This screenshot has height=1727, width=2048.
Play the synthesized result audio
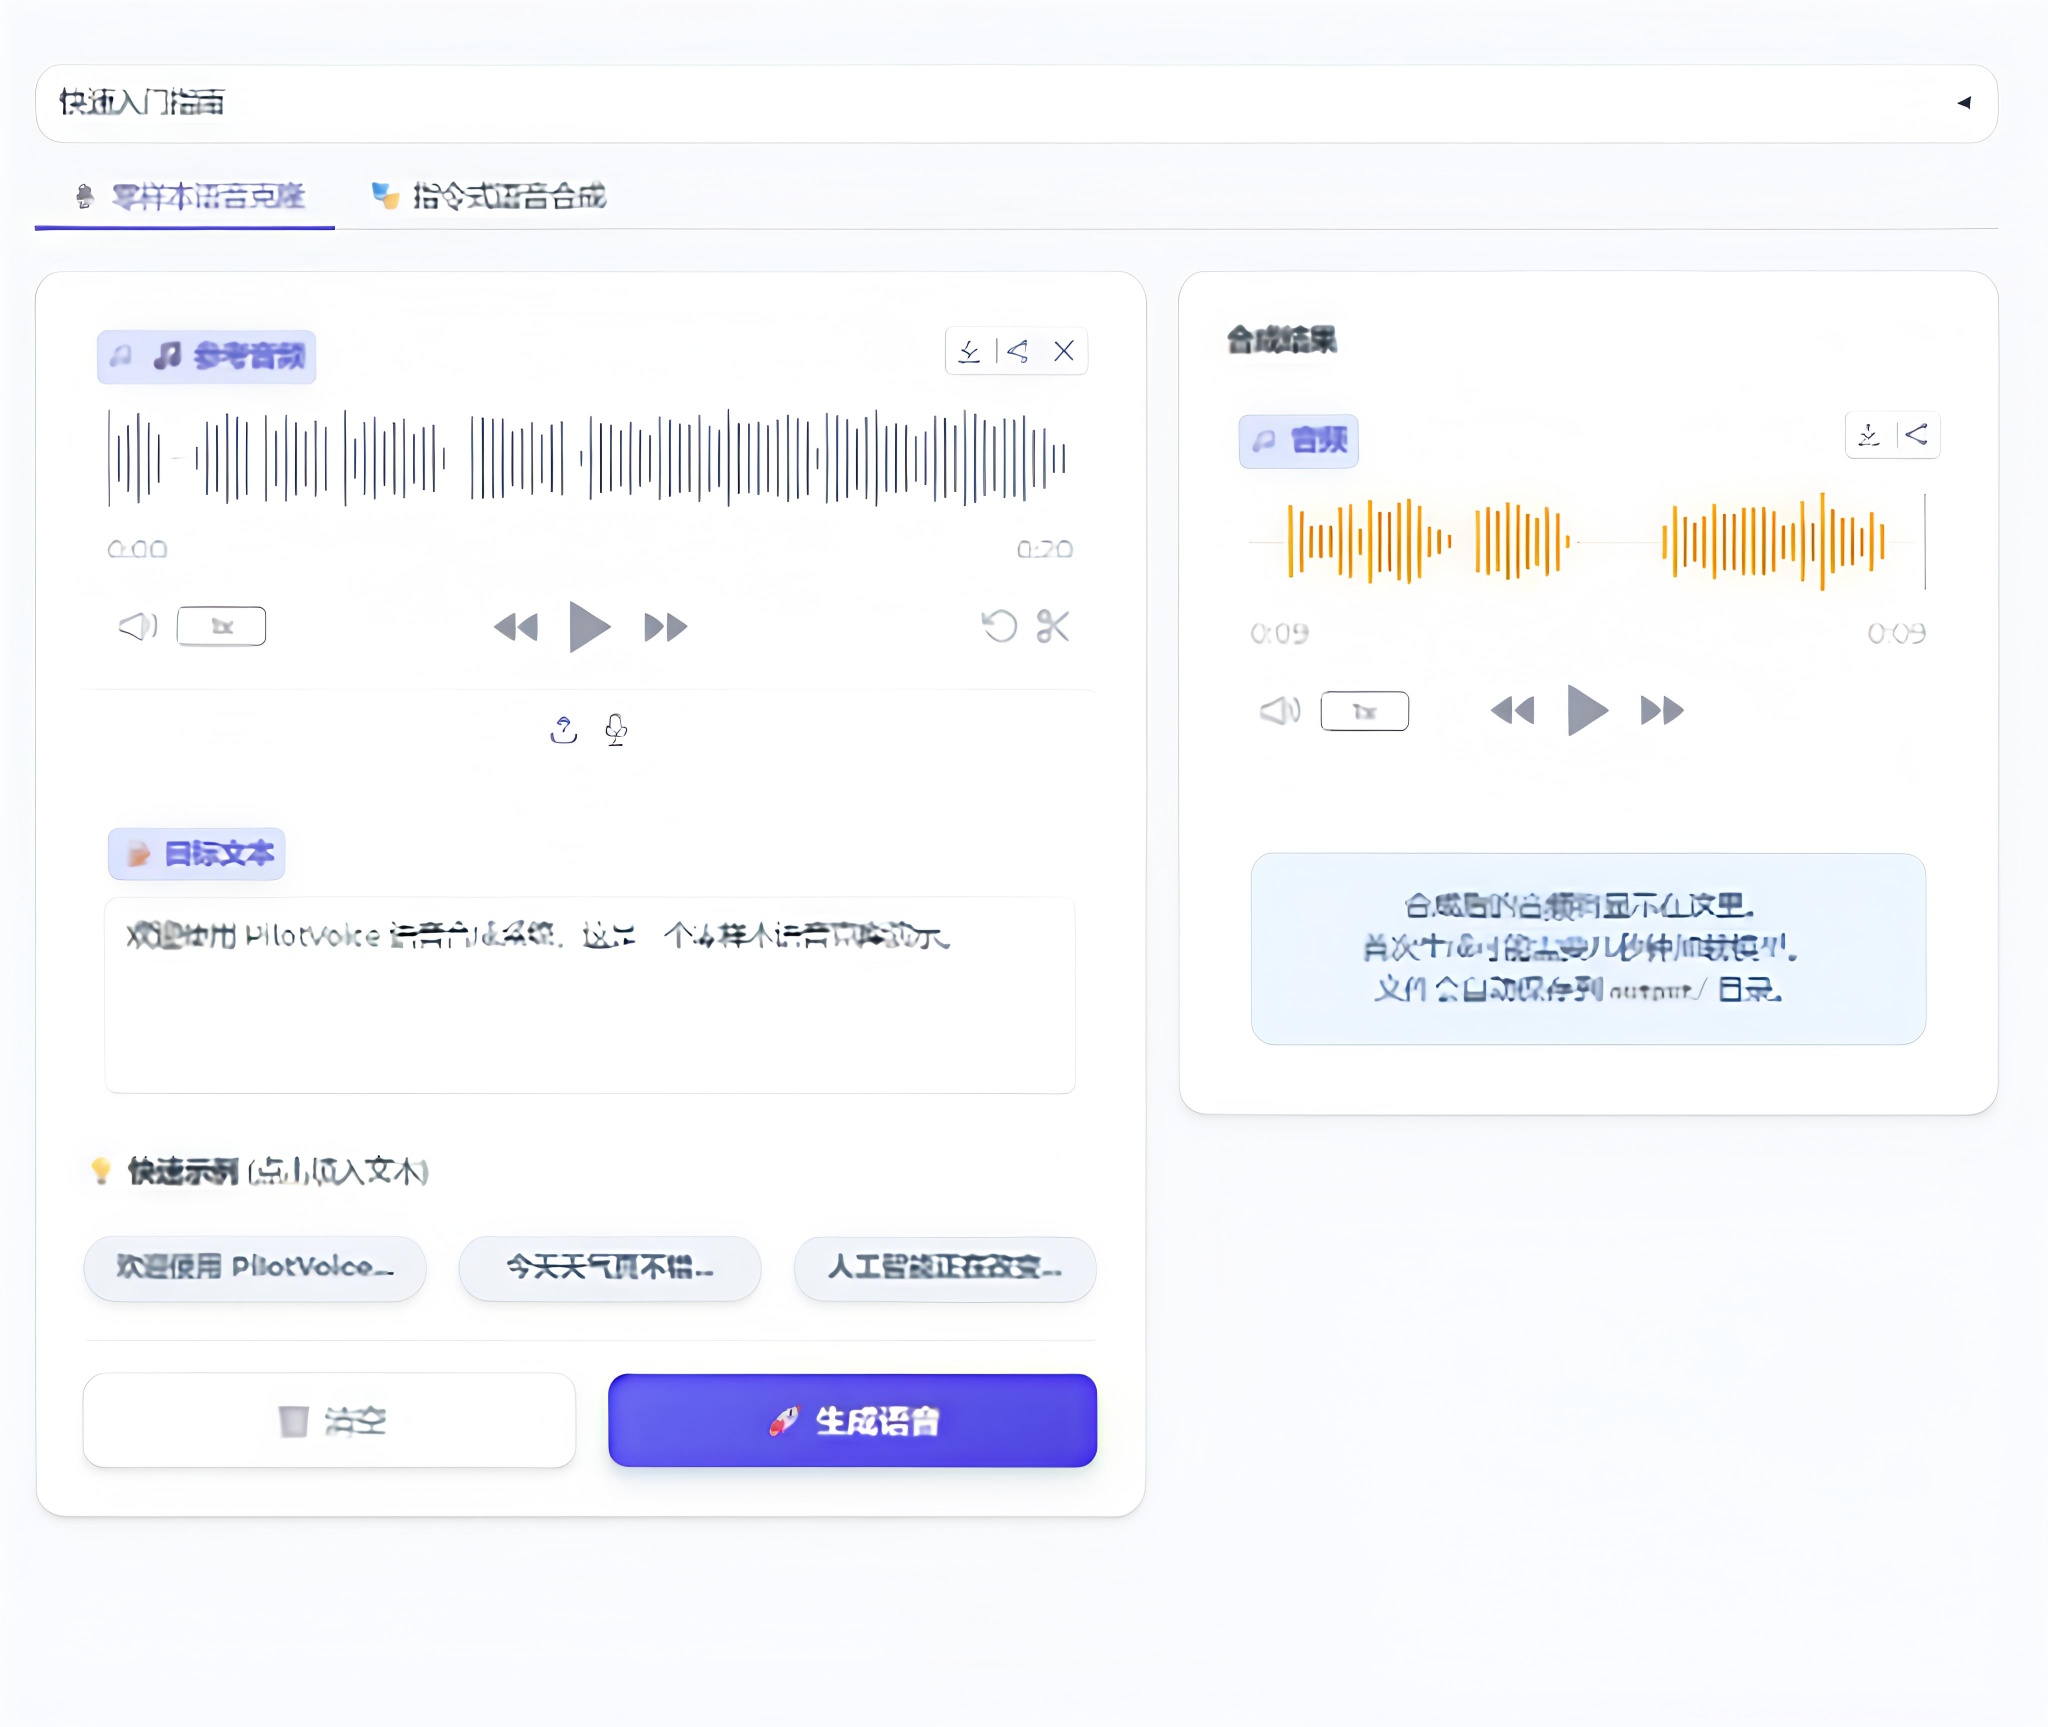tap(1587, 711)
